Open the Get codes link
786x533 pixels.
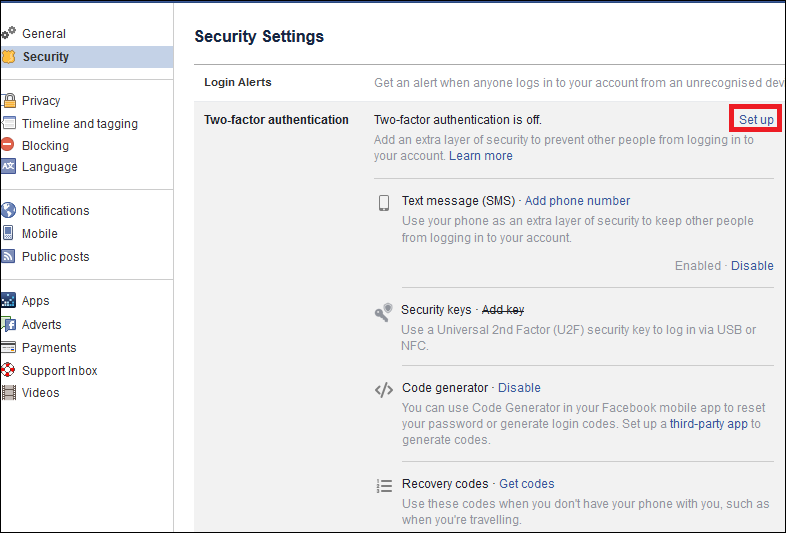point(526,484)
